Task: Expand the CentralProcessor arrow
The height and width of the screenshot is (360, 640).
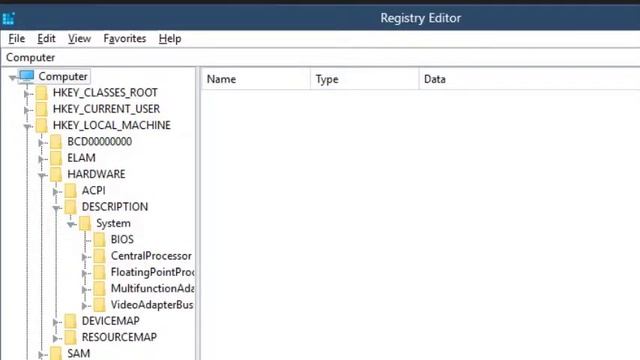Action: [85, 257]
